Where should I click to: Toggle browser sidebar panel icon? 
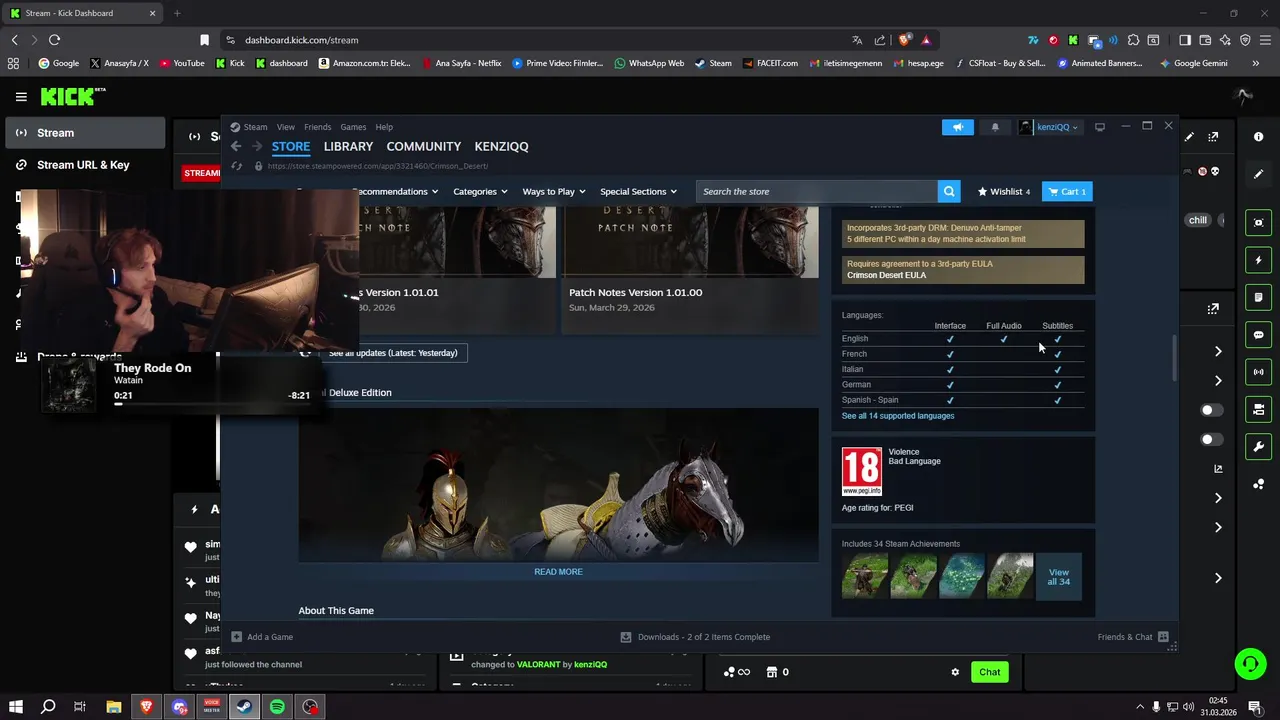[1185, 40]
